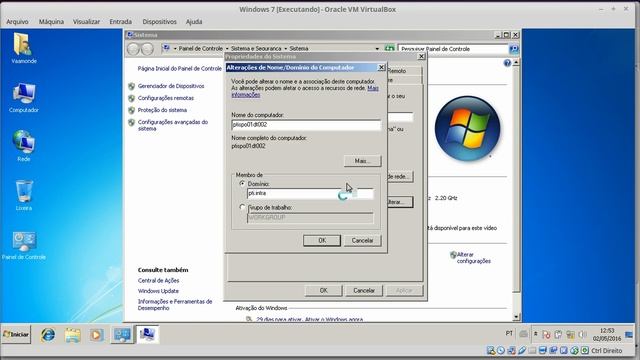Confirm the name/domain changes with OK

click(x=322, y=240)
